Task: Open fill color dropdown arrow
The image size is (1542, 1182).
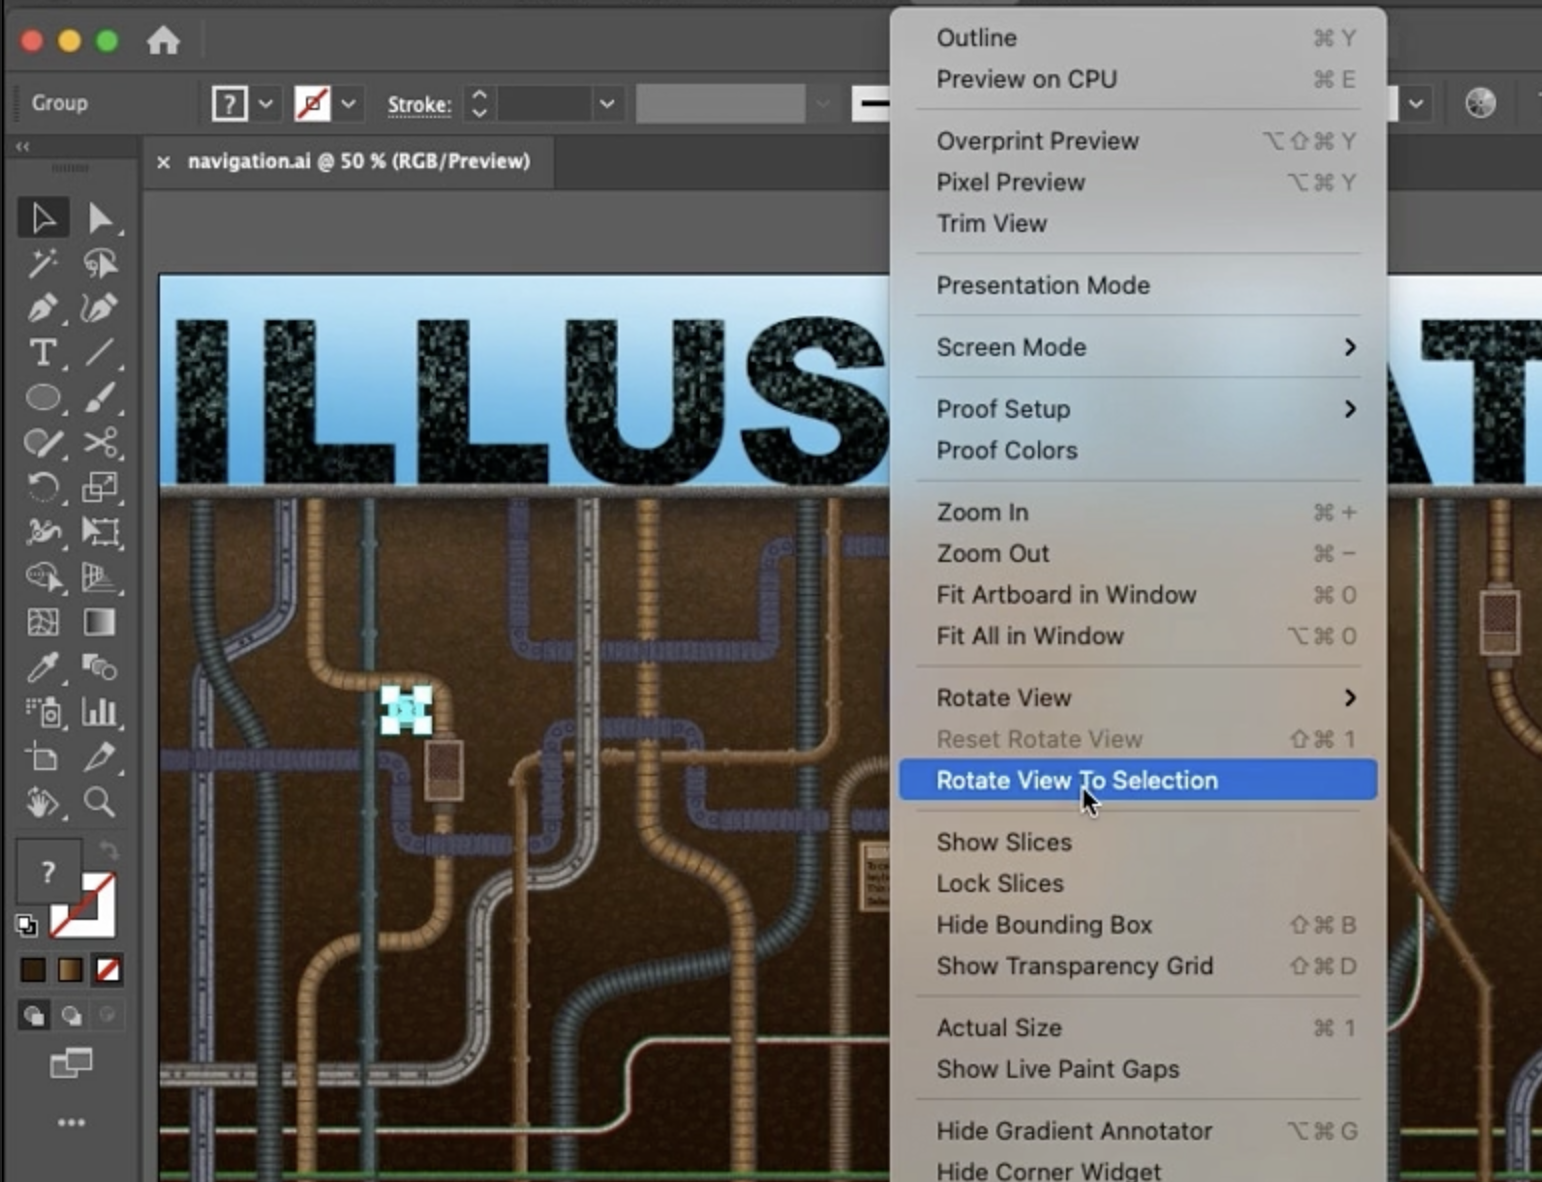Action: (x=266, y=103)
